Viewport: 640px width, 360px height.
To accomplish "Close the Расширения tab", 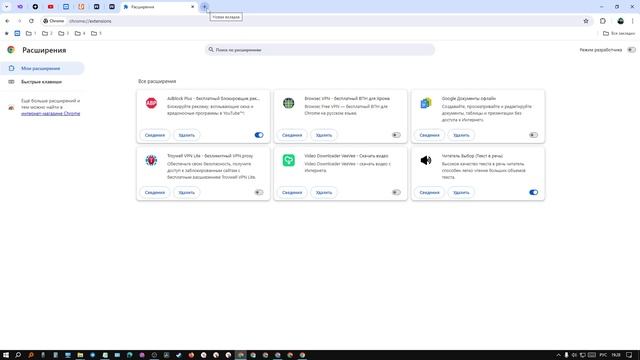I will pyautogui.click(x=193, y=7).
